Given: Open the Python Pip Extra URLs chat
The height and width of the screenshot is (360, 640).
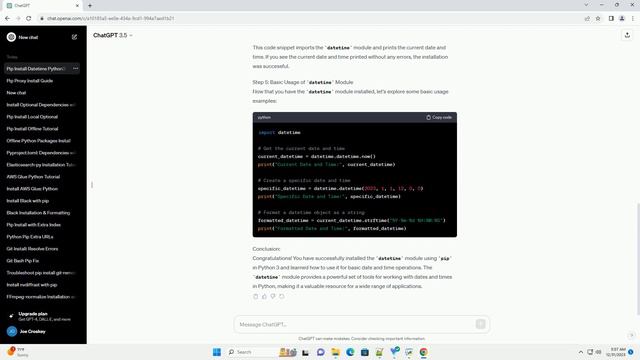Looking at the screenshot, I should point(42,237).
